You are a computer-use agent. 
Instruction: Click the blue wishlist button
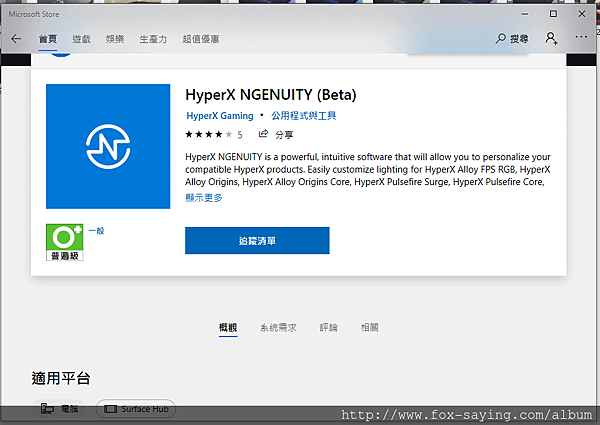coord(257,241)
